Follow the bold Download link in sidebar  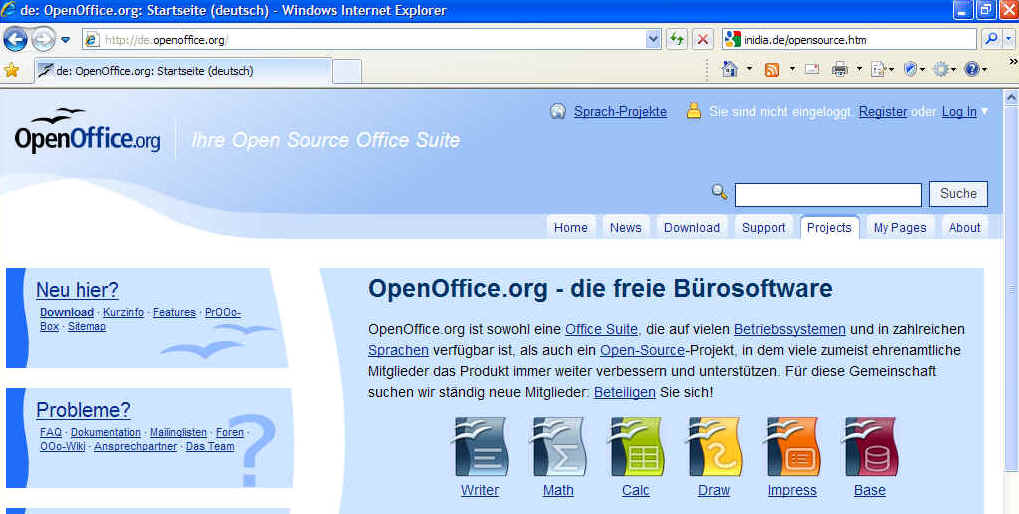(67, 313)
